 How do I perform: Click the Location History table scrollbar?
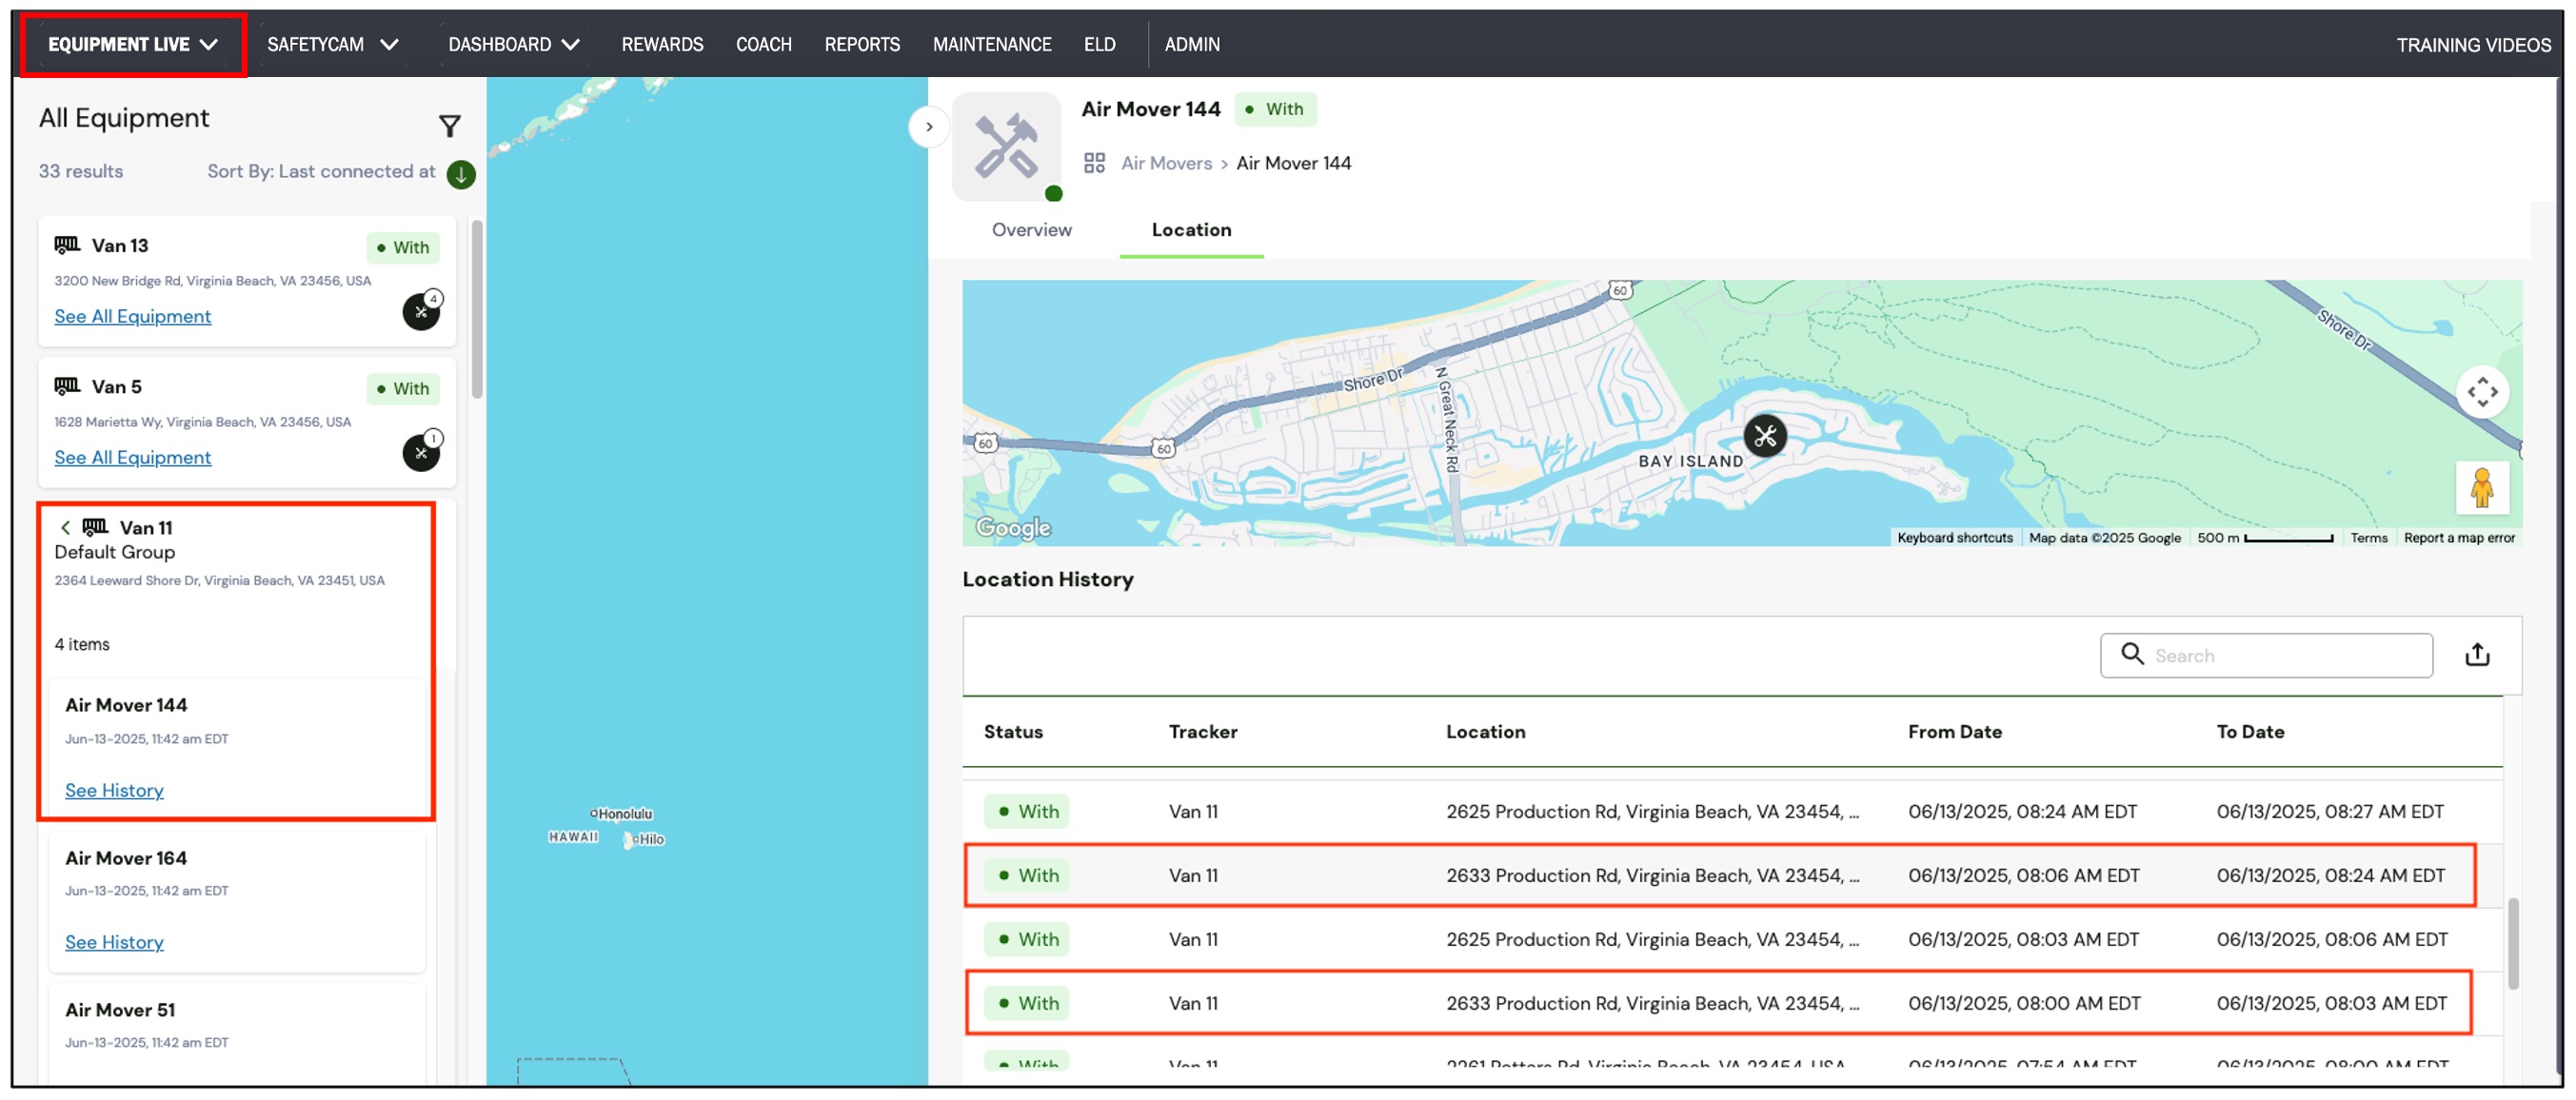tap(2513, 944)
